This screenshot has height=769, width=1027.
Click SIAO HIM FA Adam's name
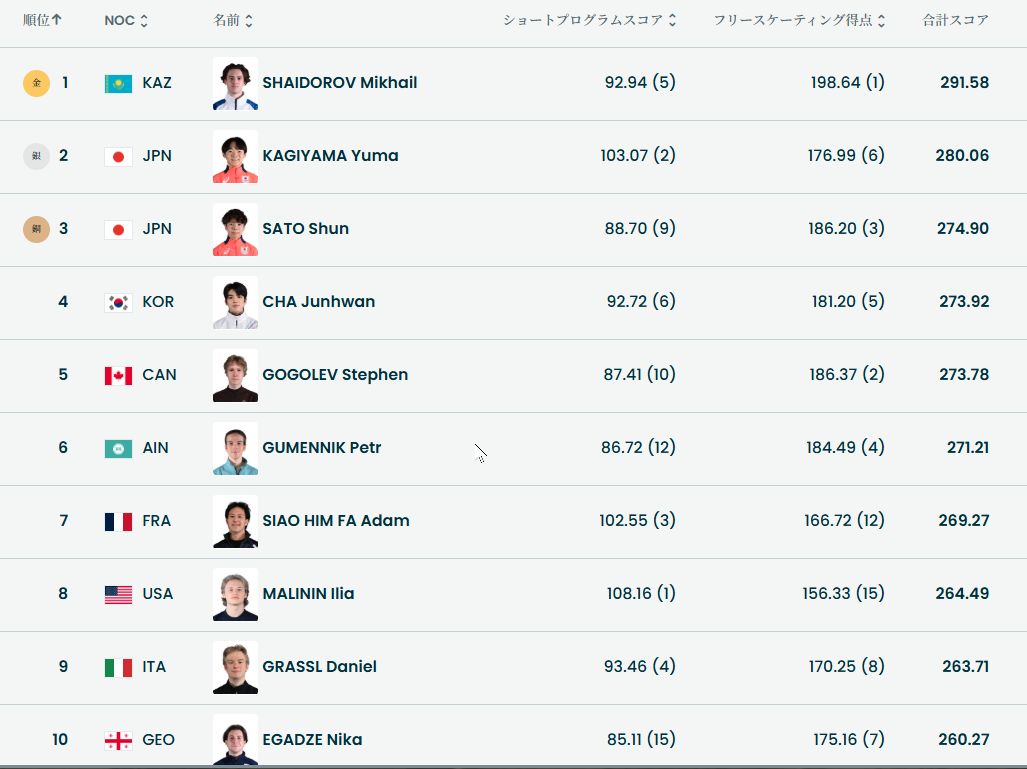tap(335, 521)
